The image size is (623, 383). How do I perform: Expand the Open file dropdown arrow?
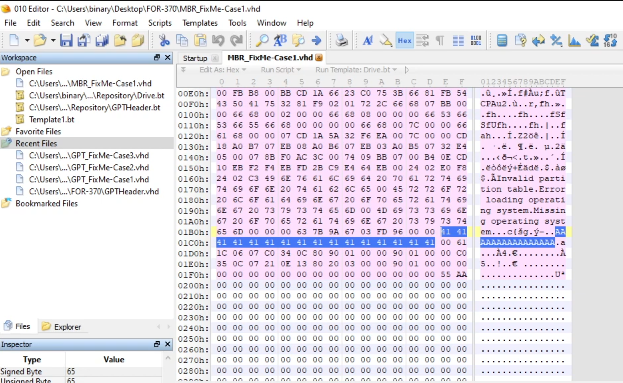(53, 40)
